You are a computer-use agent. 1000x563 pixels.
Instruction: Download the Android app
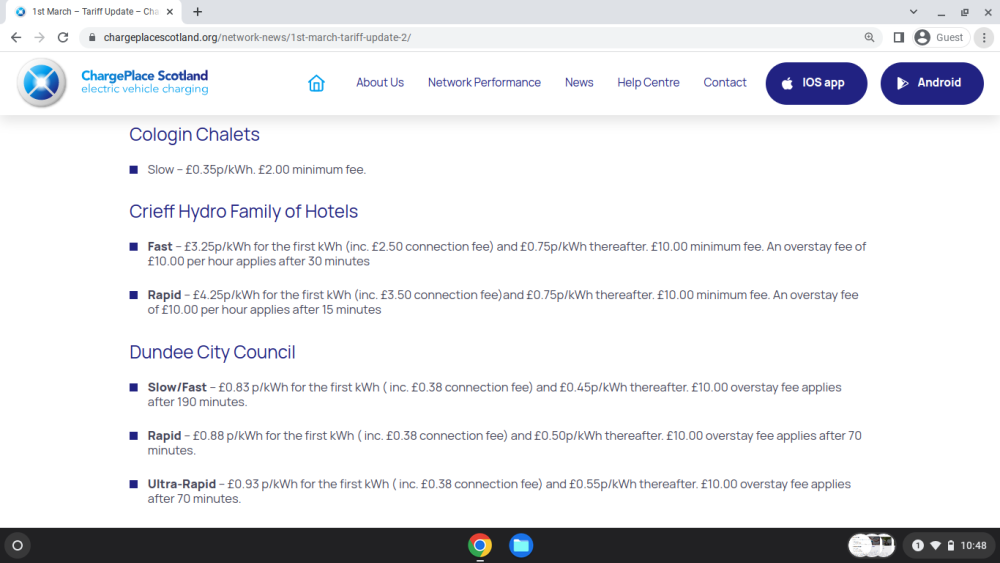coord(932,83)
